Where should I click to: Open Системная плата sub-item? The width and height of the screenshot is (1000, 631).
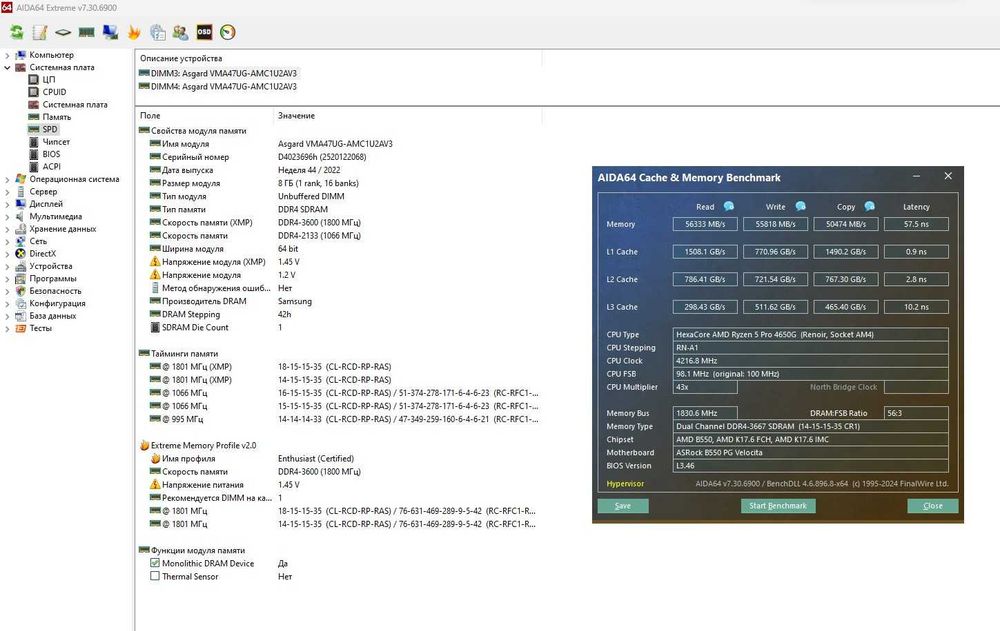(x=75, y=105)
